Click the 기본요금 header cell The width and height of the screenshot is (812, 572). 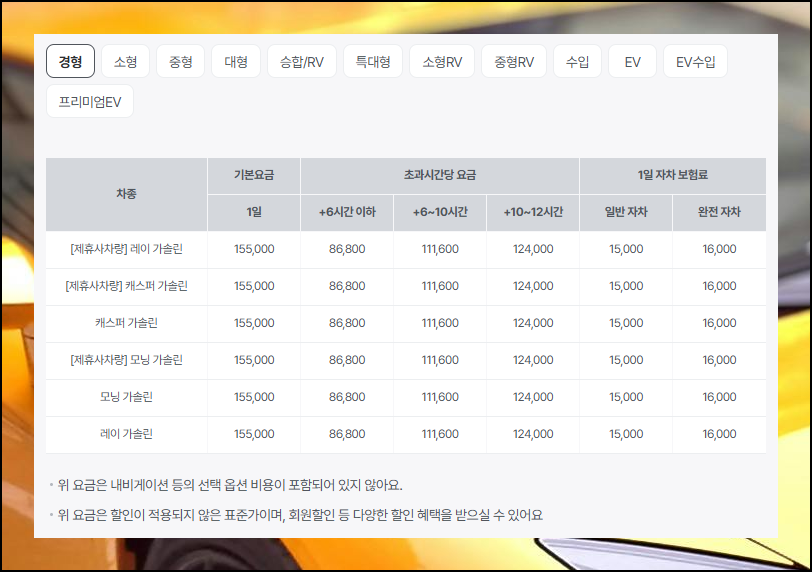[254, 175]
